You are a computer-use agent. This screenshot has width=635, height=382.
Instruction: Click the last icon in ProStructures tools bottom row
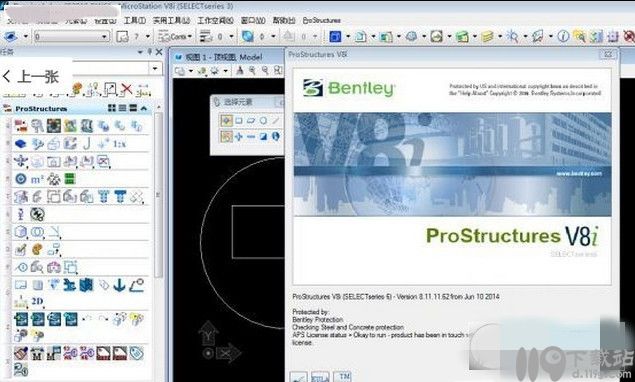(x=21, y=369)
